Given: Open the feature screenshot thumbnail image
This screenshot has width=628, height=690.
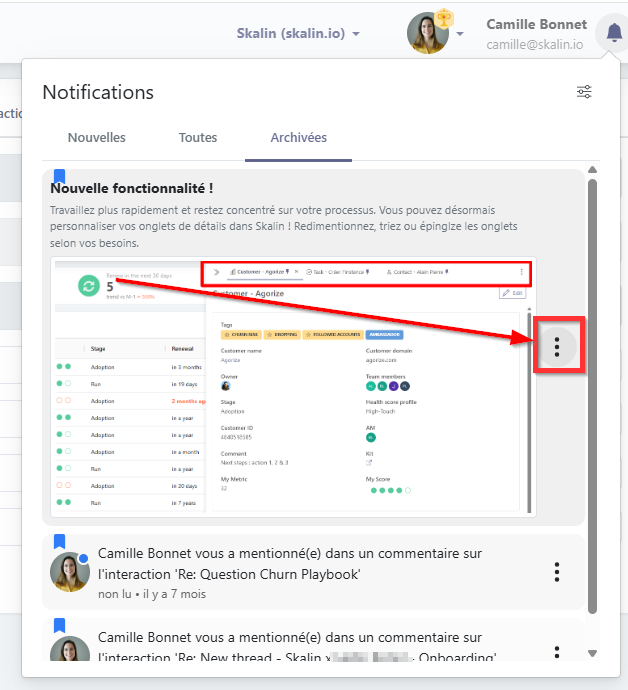Looking at the screenshot, I should (293, 387).
